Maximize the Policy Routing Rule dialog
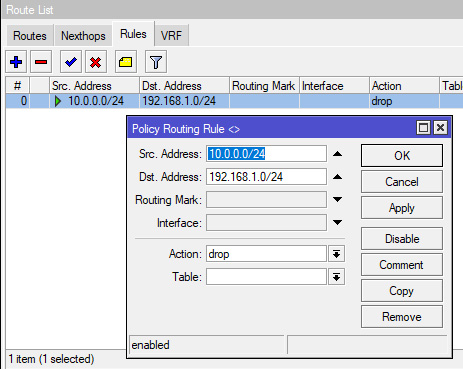This screenshot has height=369, width=463. click(423, 128)
